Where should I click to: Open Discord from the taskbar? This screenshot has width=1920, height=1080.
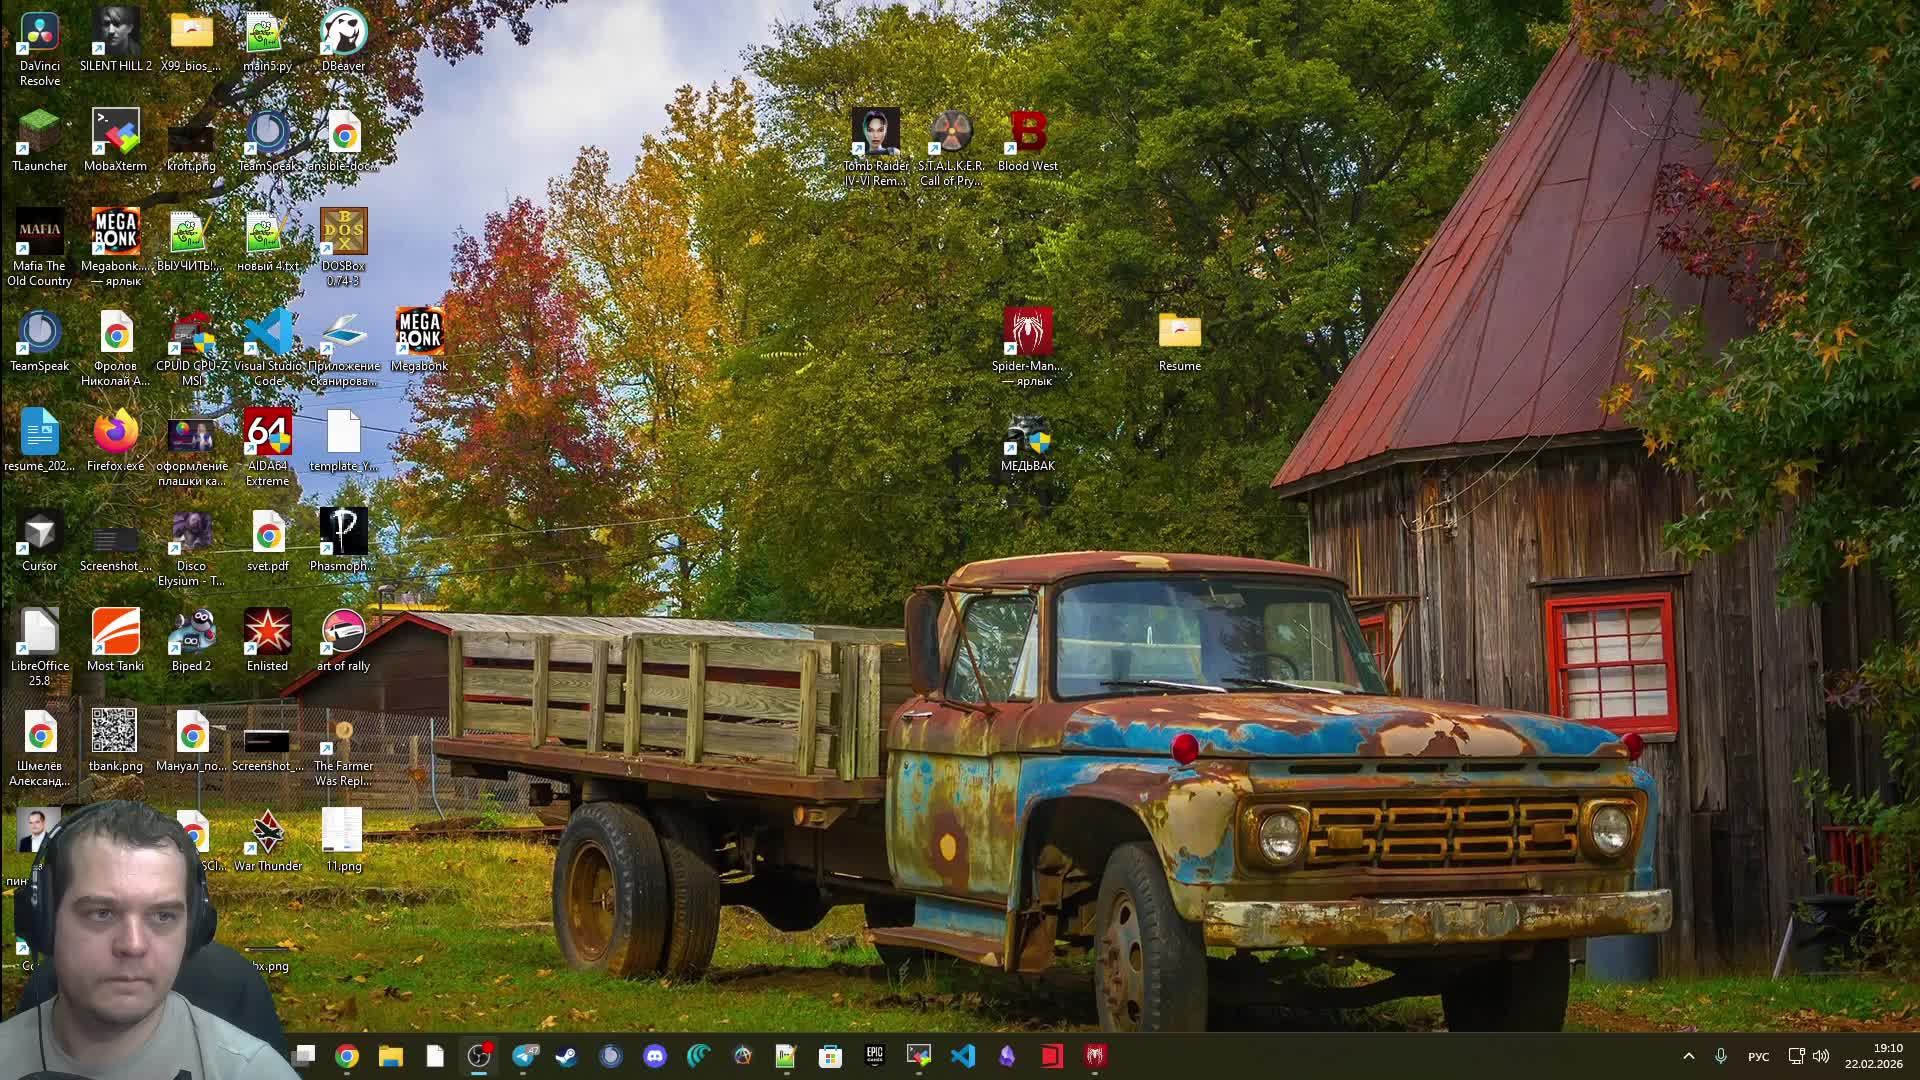[655, 1056]
